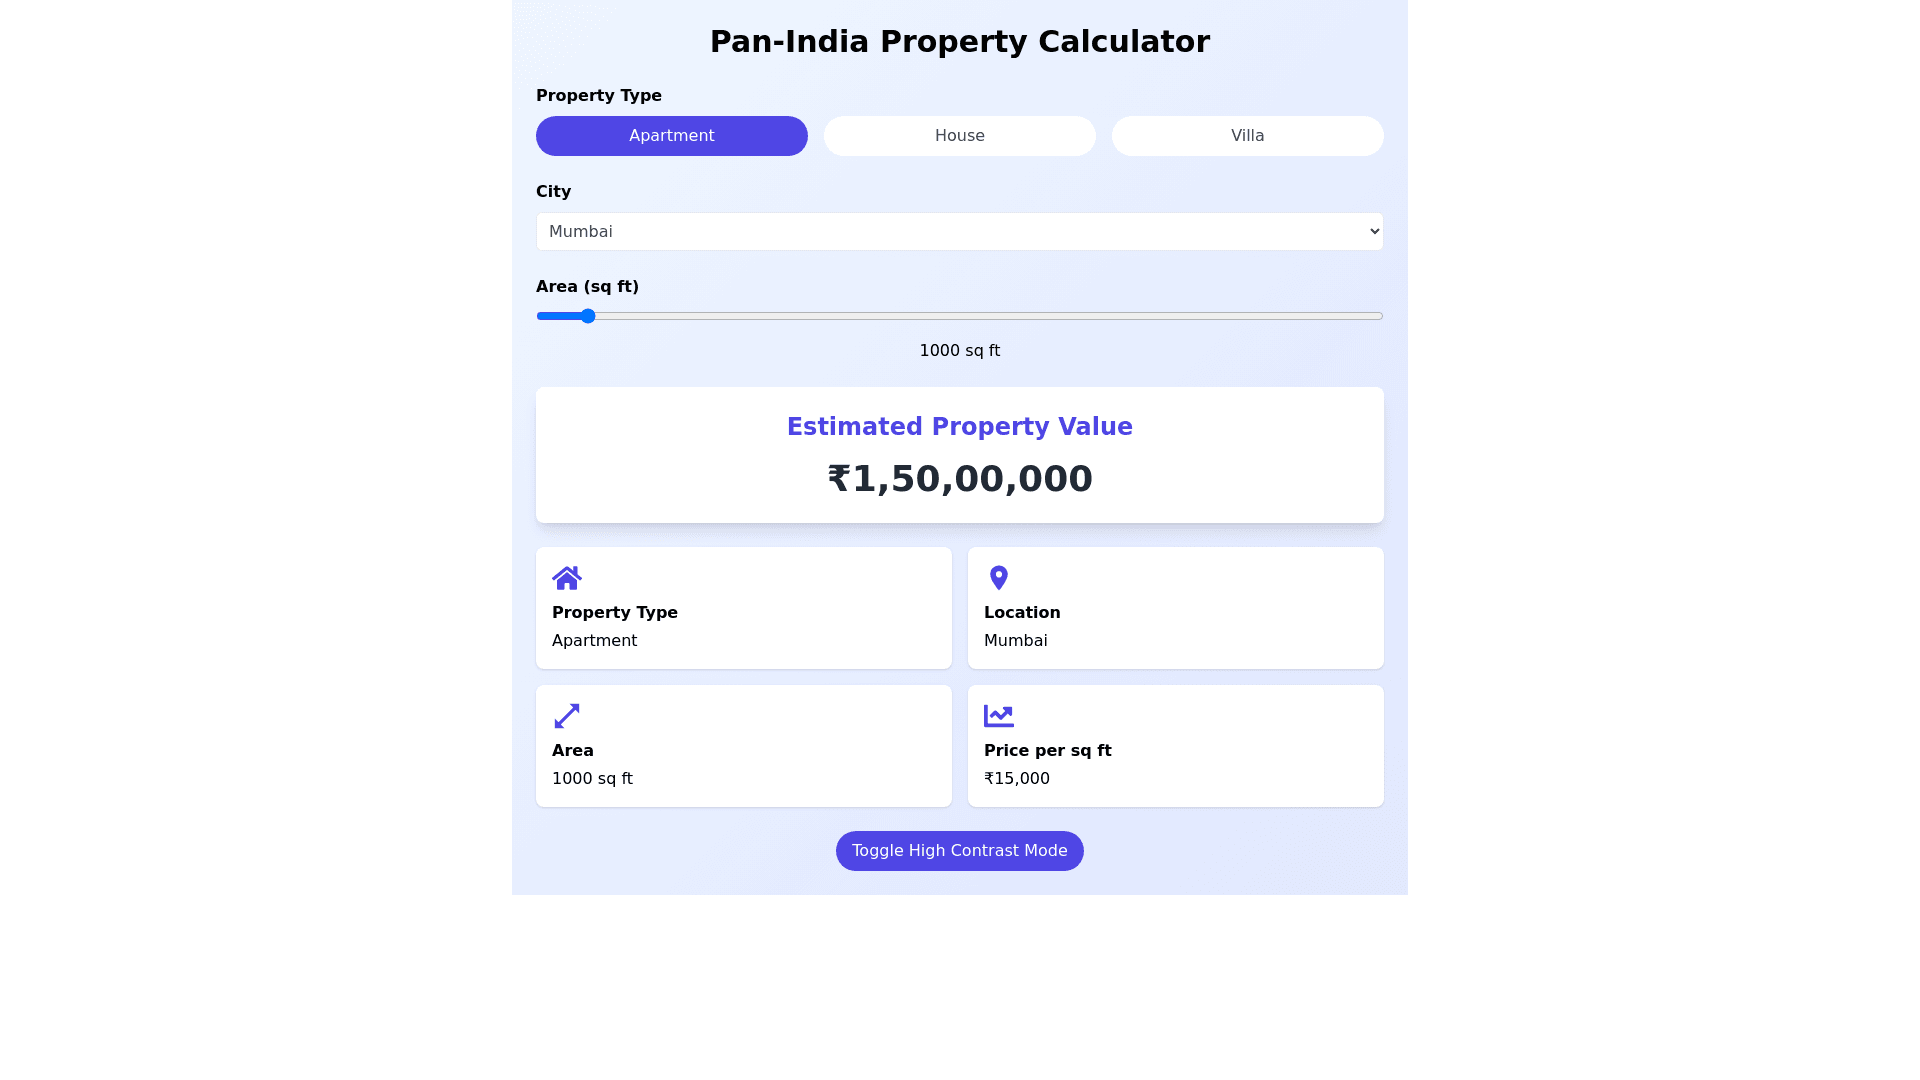Click the Estimated Property Value heading
Image resolution: width=1920 pixels, height=1080 pixels.
[x=960, y=427]
